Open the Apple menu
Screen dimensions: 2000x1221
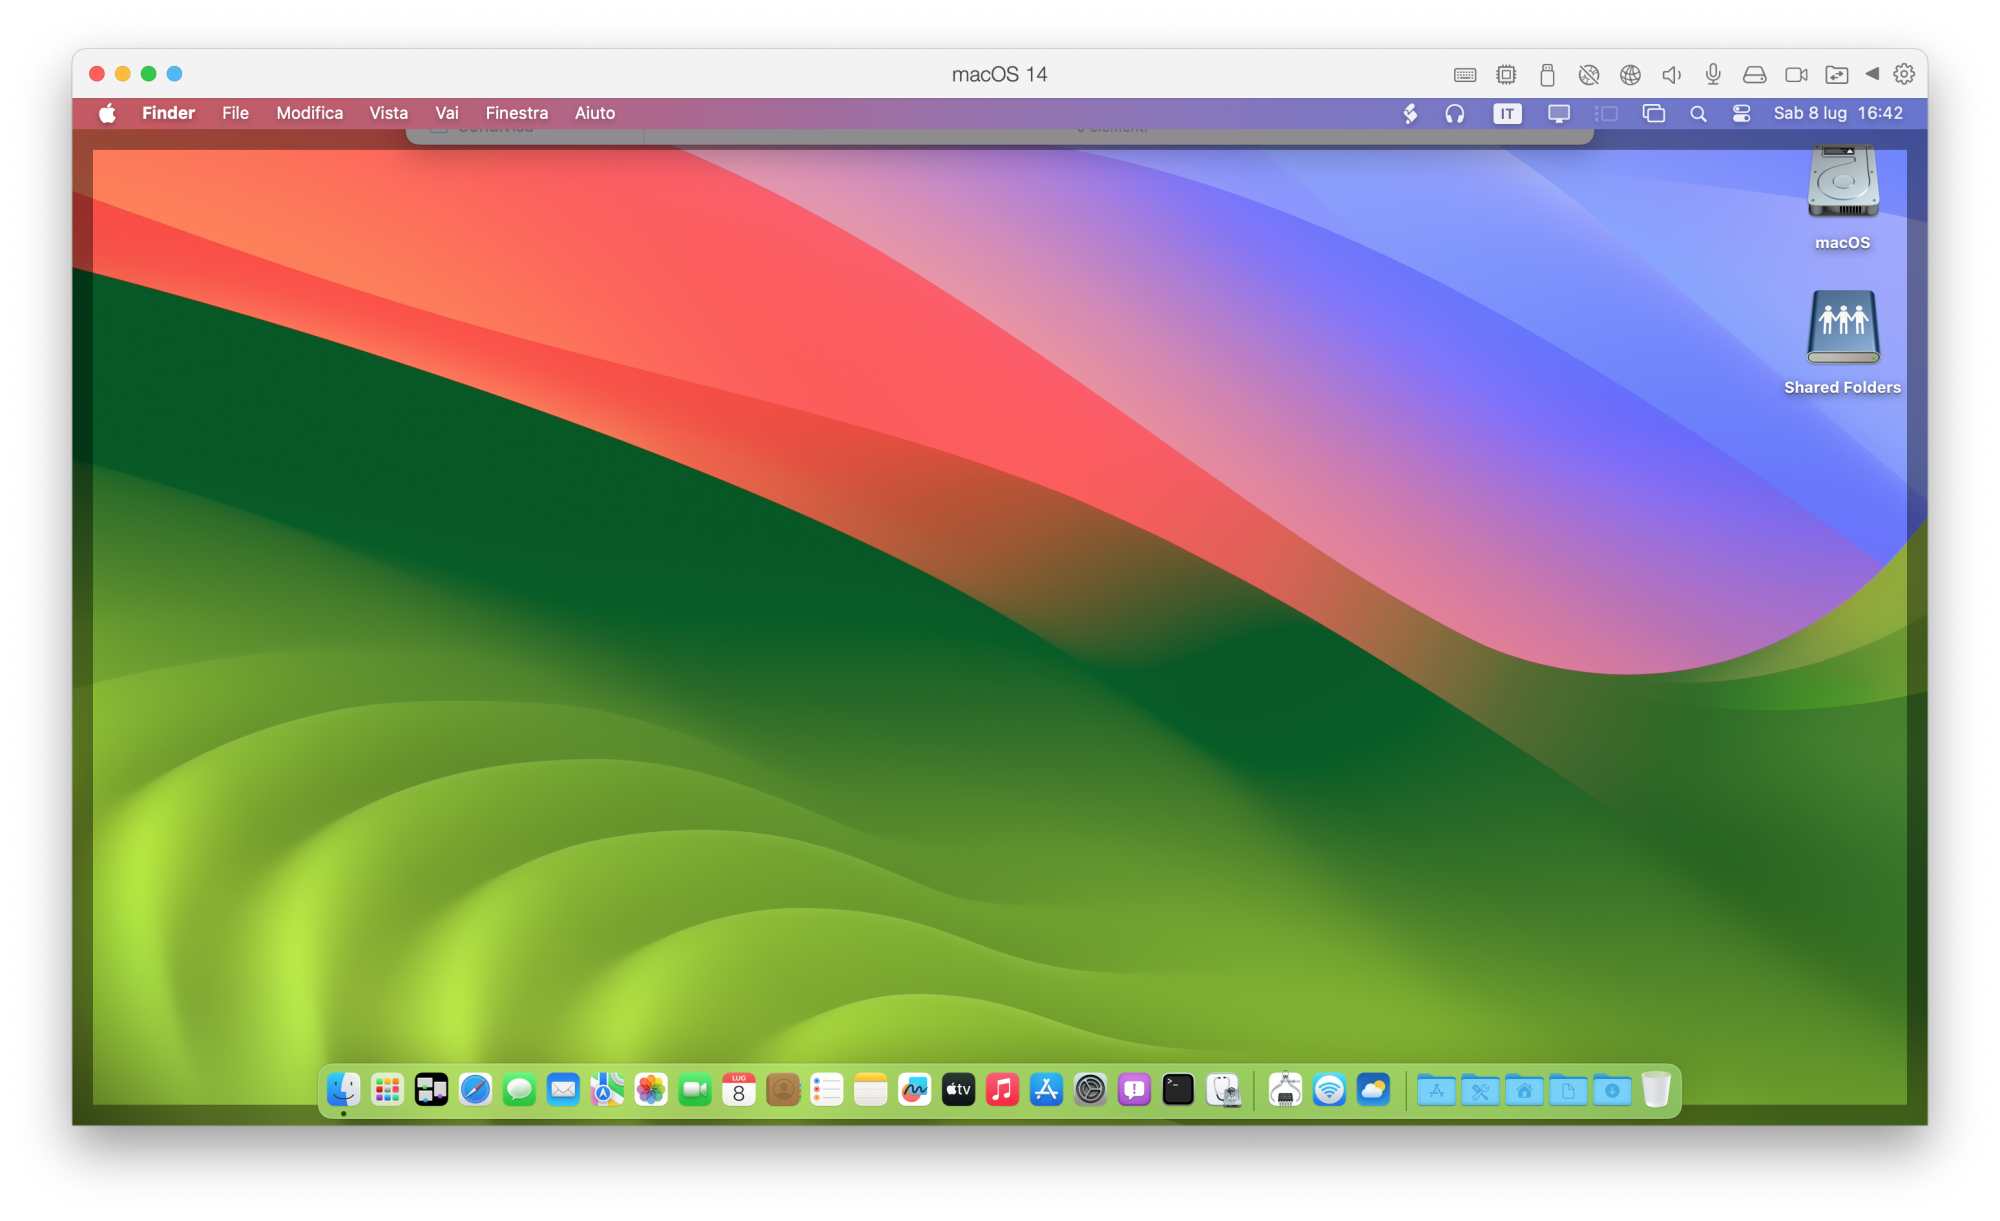click(107, 114)
